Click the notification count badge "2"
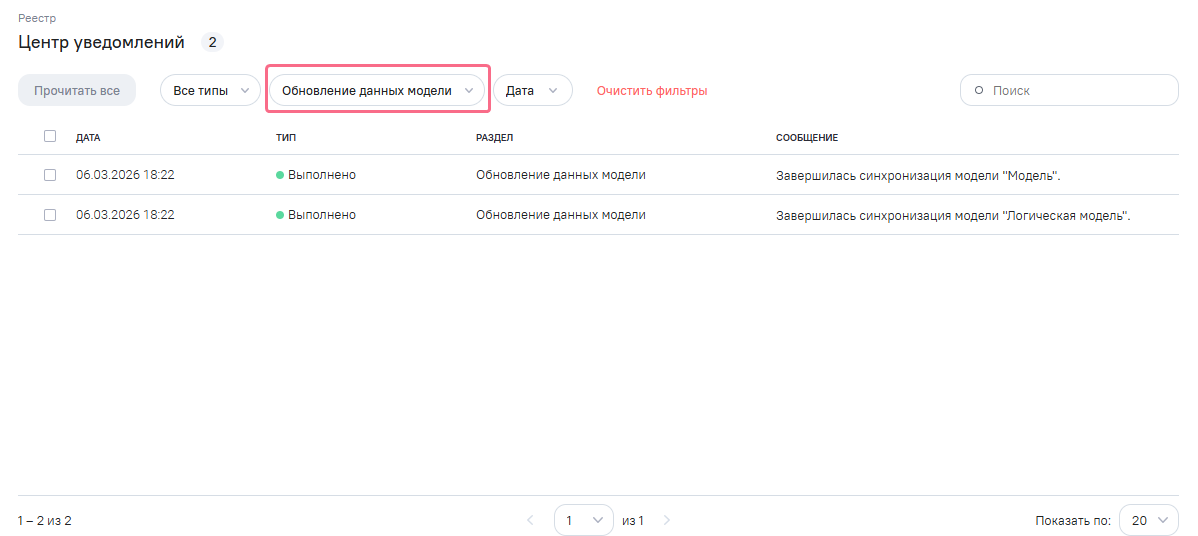 pyautogui.click(x=212, y=42)
